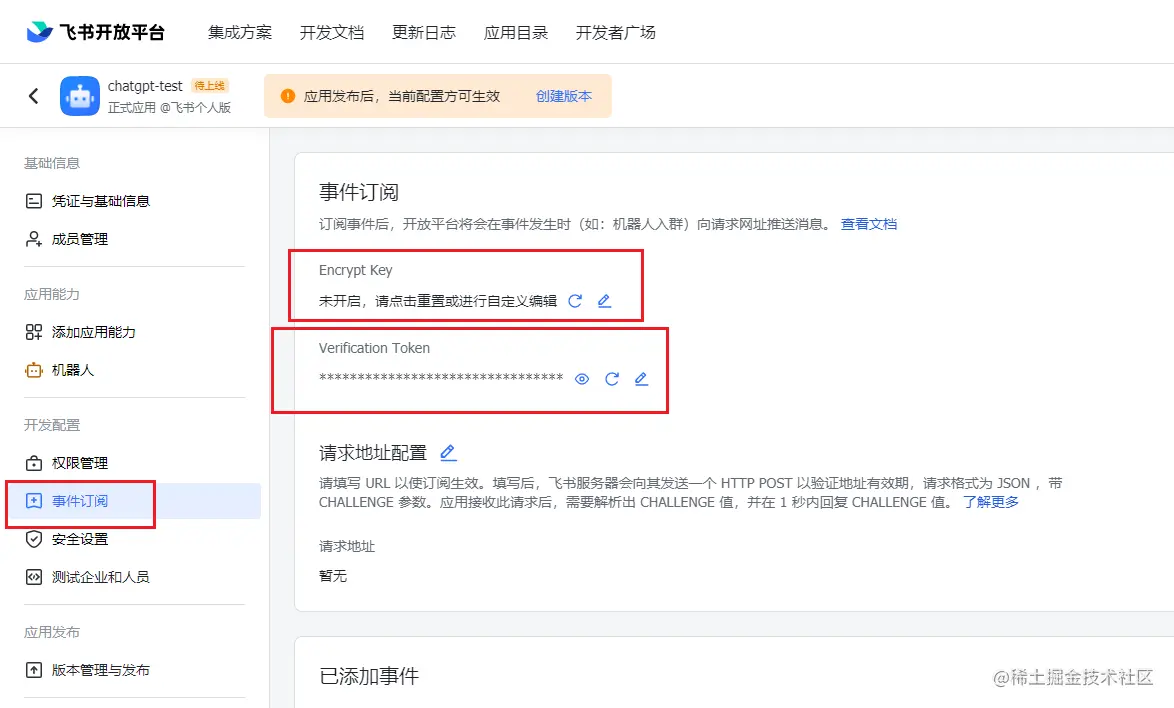The width and height of the screenshot is (1174, 708).
Task: Go back using the left arrow
Action: click(x=34, y=96)
